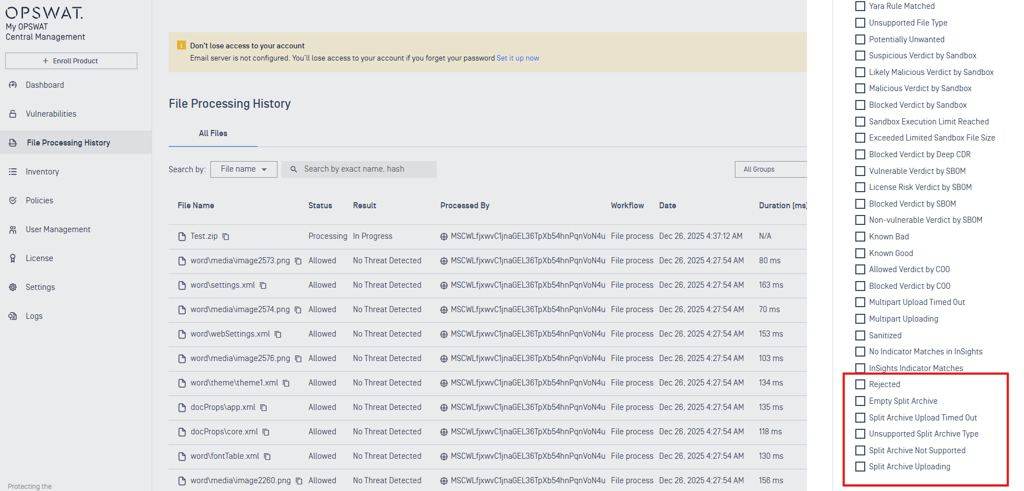
Task: Follow the Set it up now link
Action: pos(517,58)
